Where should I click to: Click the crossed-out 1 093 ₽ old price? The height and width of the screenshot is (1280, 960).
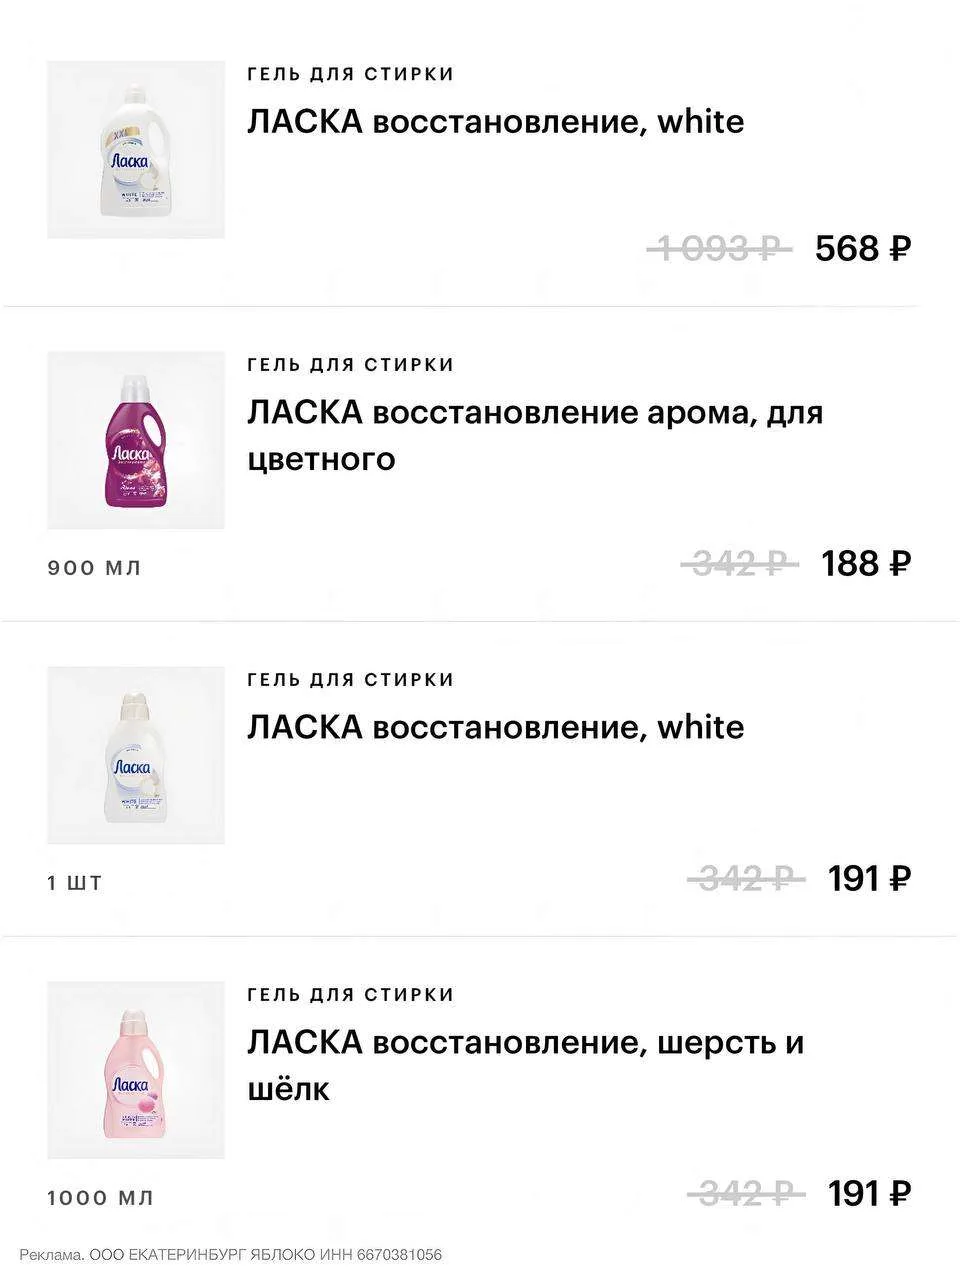pos(719,248)
